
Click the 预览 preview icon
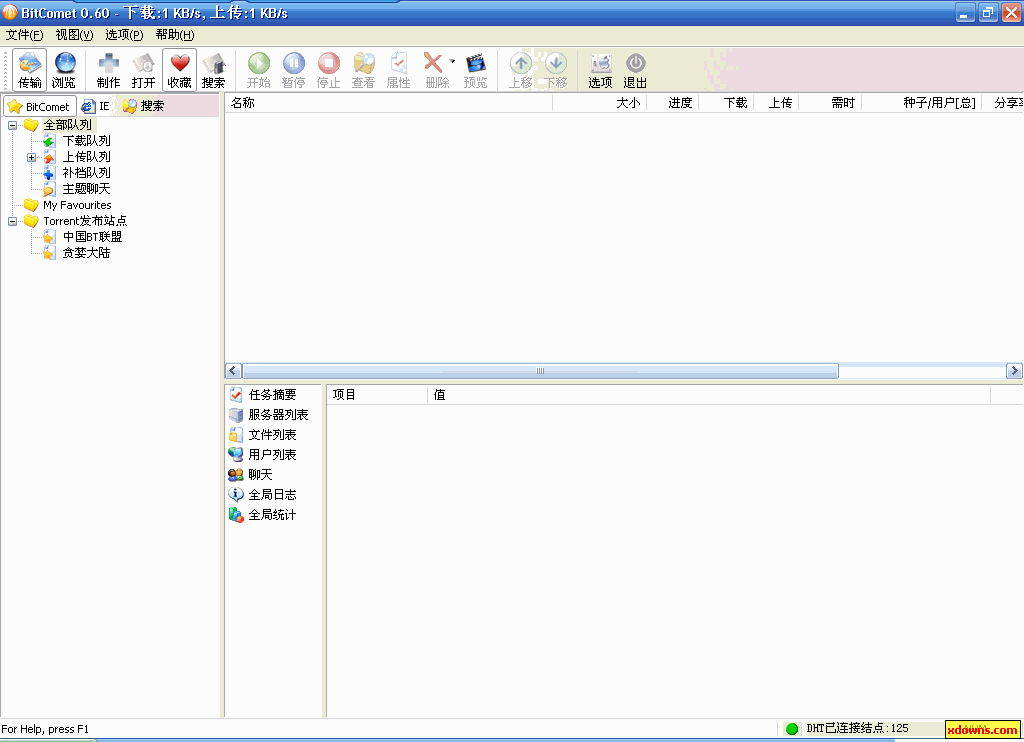tap(475, 70)
